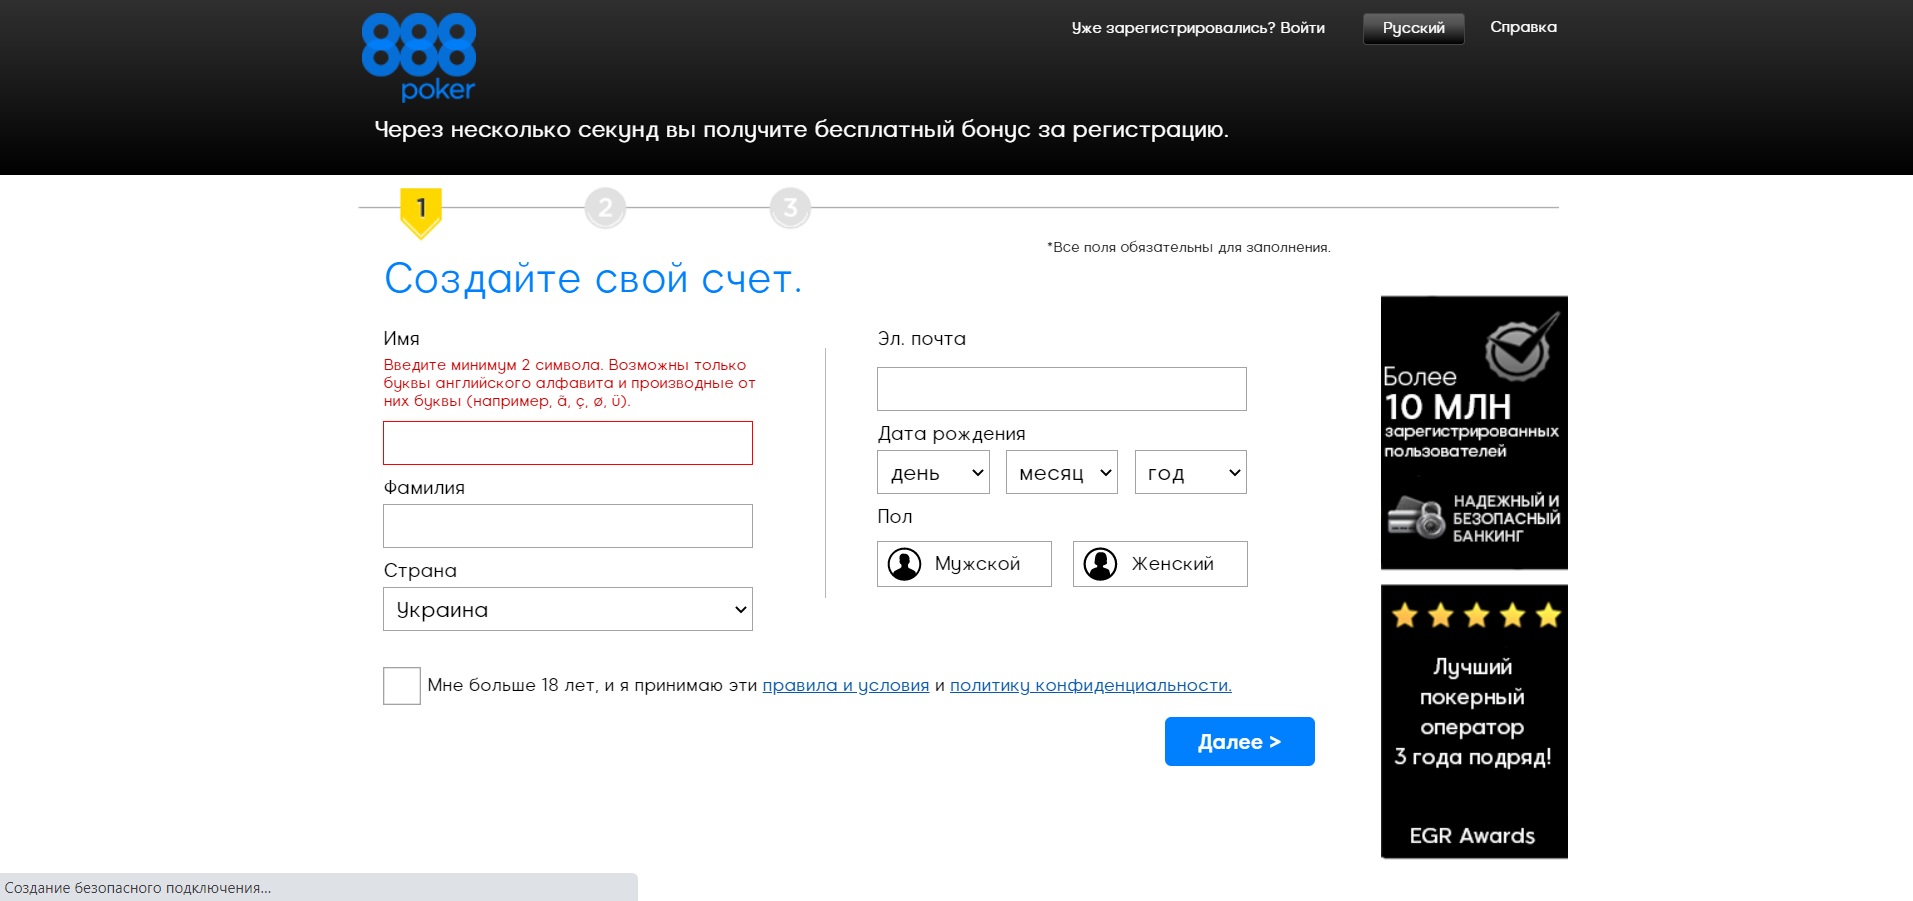Click the male avatar icon
1913x901 pixels.
pos(905,564)
